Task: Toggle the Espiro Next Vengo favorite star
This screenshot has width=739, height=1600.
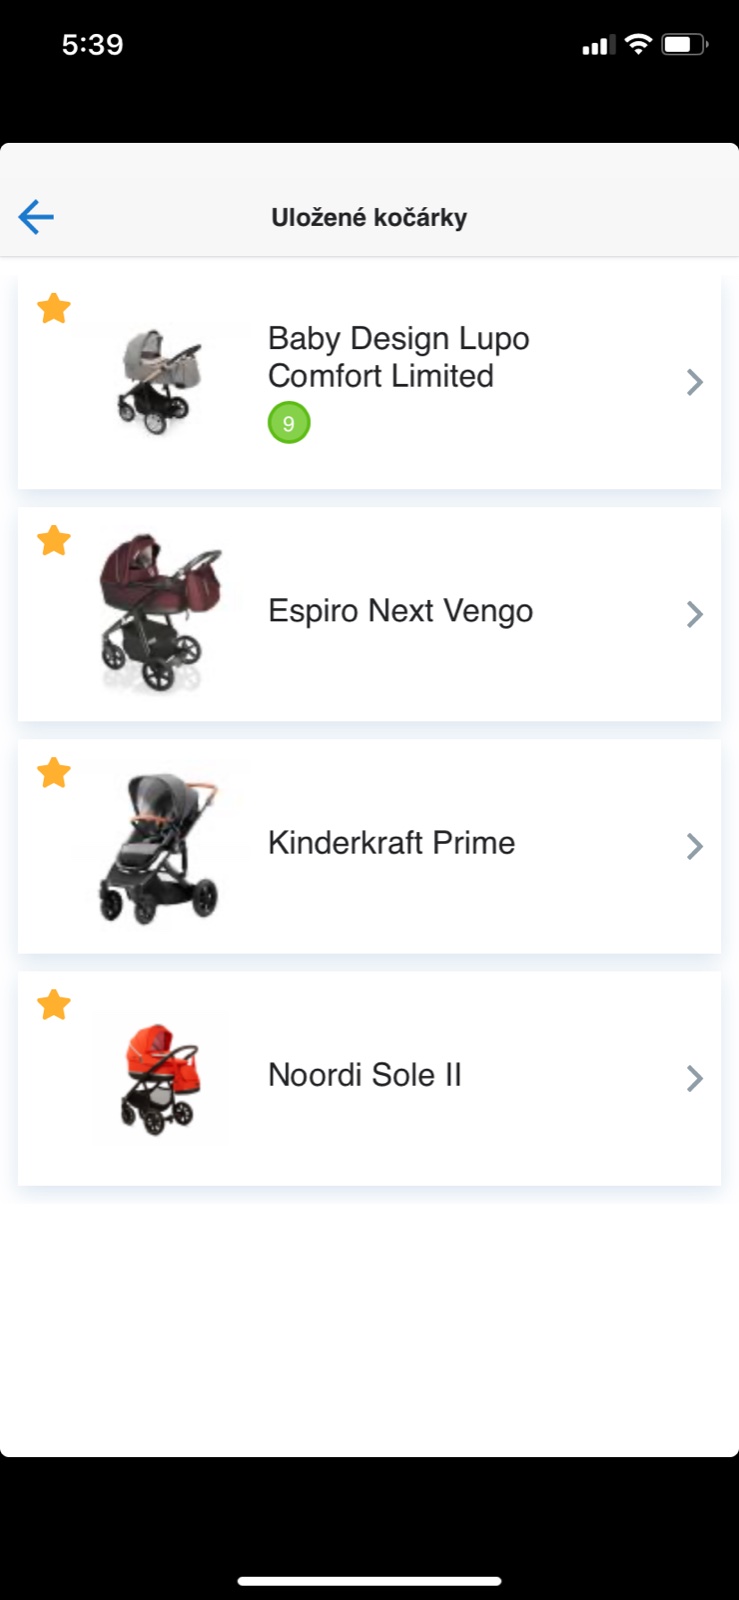Action: (54, 540)
